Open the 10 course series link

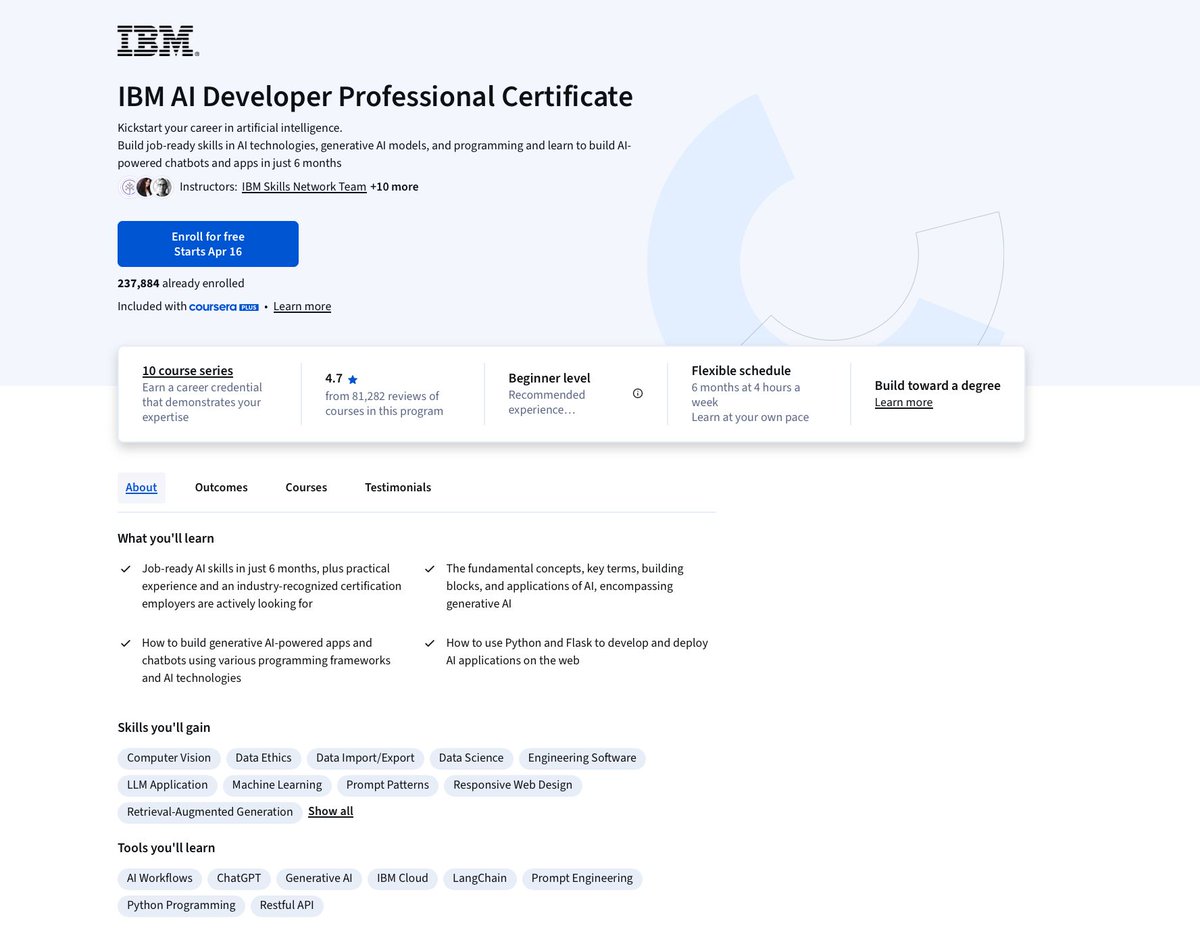coord(187,370)
